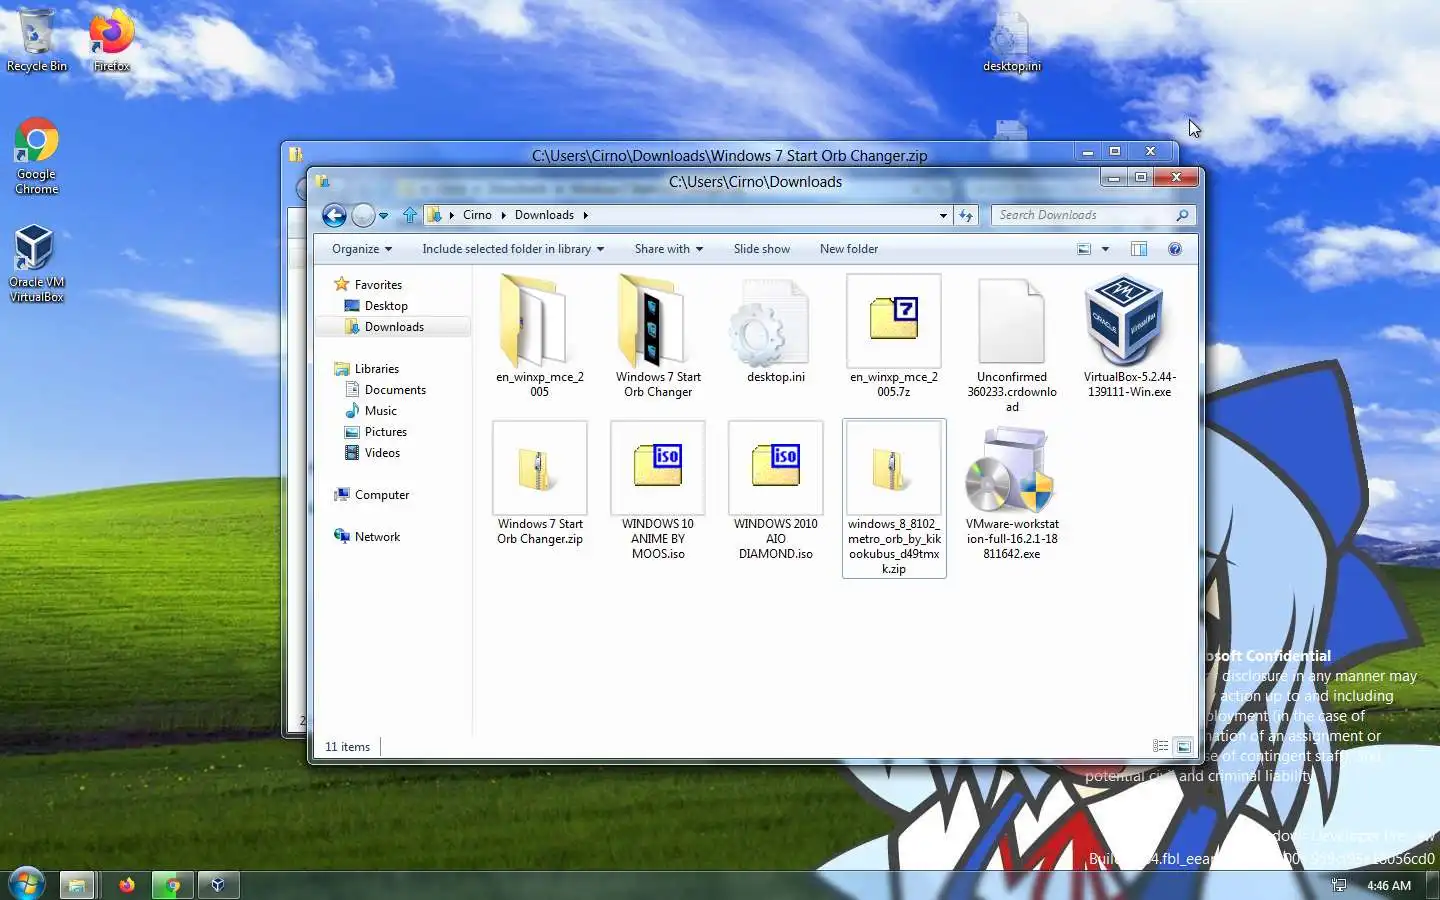Image resolution: width=1440 pixels, height=900 pixels.
Task: Select Favorites in the navigation pane
Action: click(377, 285)
